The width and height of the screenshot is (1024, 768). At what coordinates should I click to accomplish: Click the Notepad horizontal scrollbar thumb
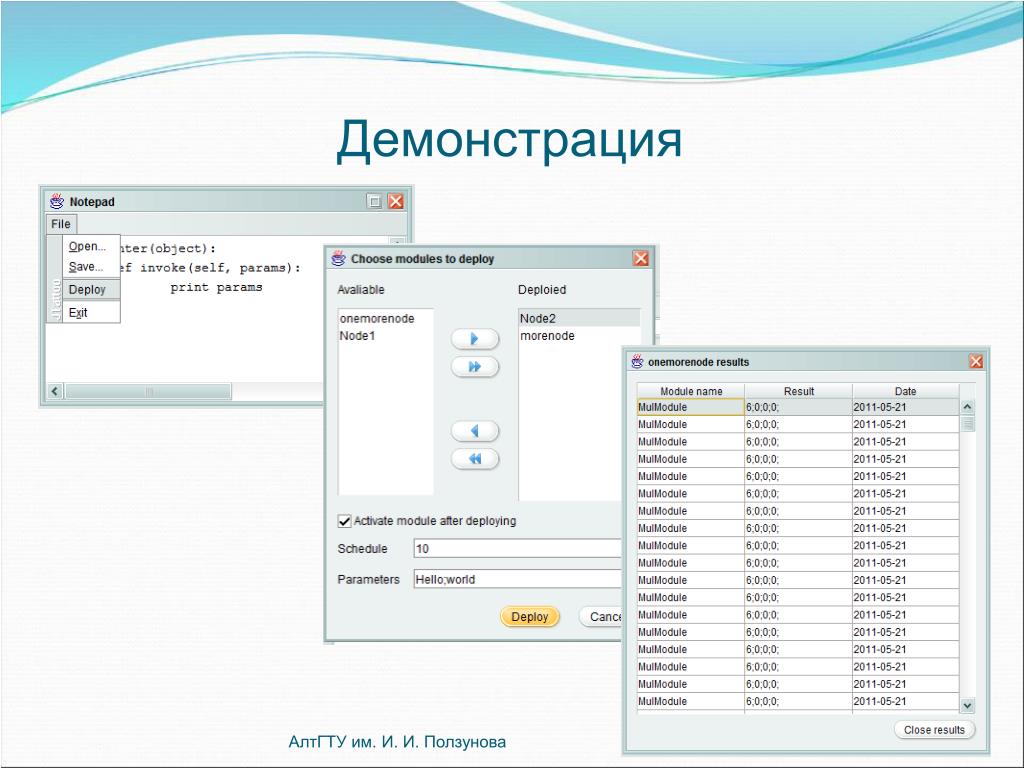[148, 391]
